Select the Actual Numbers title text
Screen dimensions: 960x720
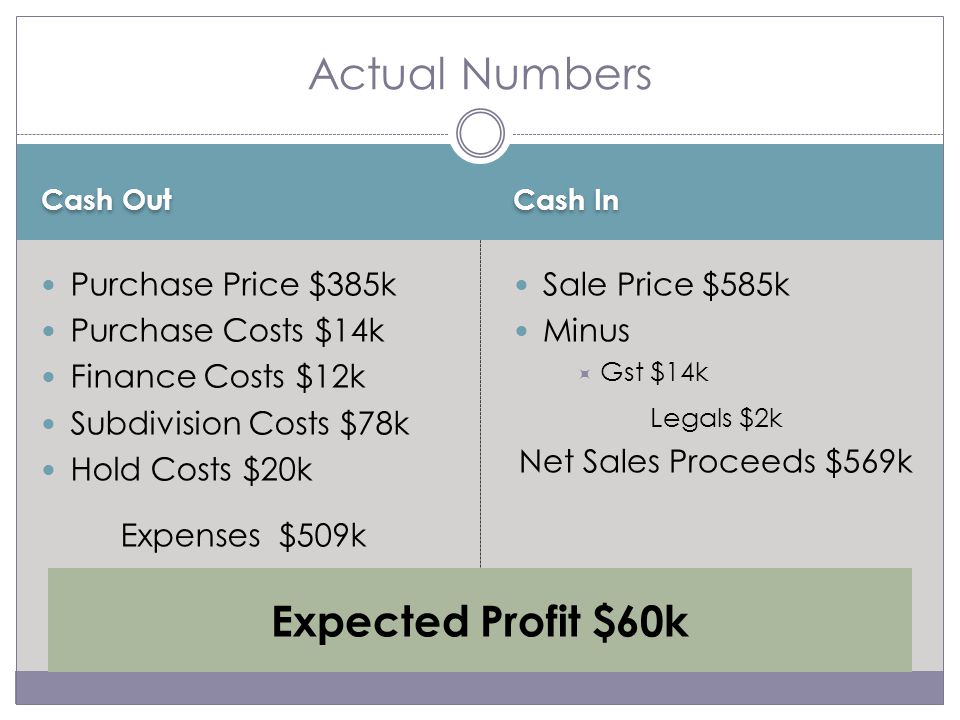click(x=480, y=74)
